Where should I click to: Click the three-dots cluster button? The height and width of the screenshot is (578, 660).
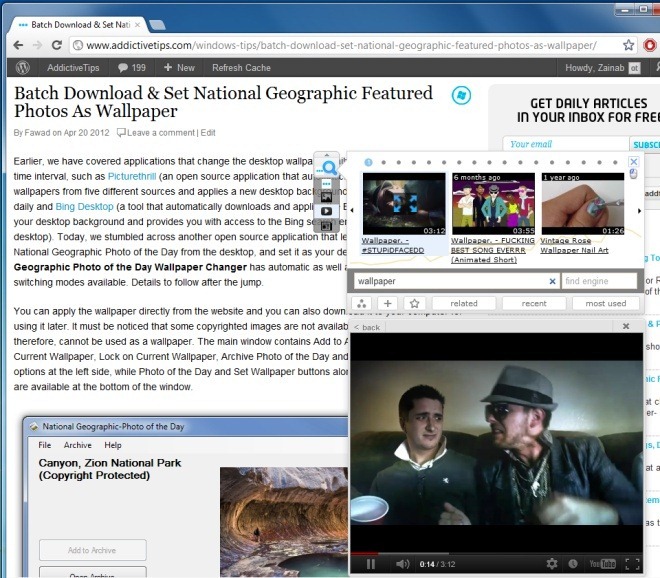pos(362,304)
